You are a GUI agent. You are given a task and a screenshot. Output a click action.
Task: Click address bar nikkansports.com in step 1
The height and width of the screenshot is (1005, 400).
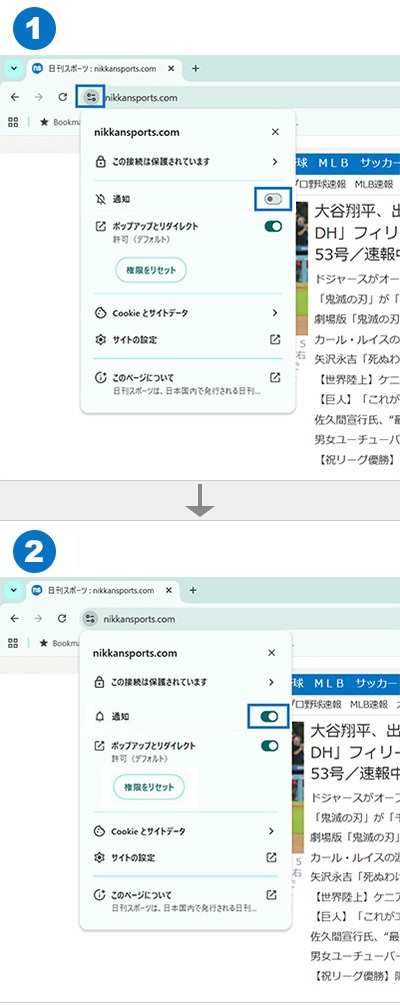pyautogui.click(x=140, y=97)
